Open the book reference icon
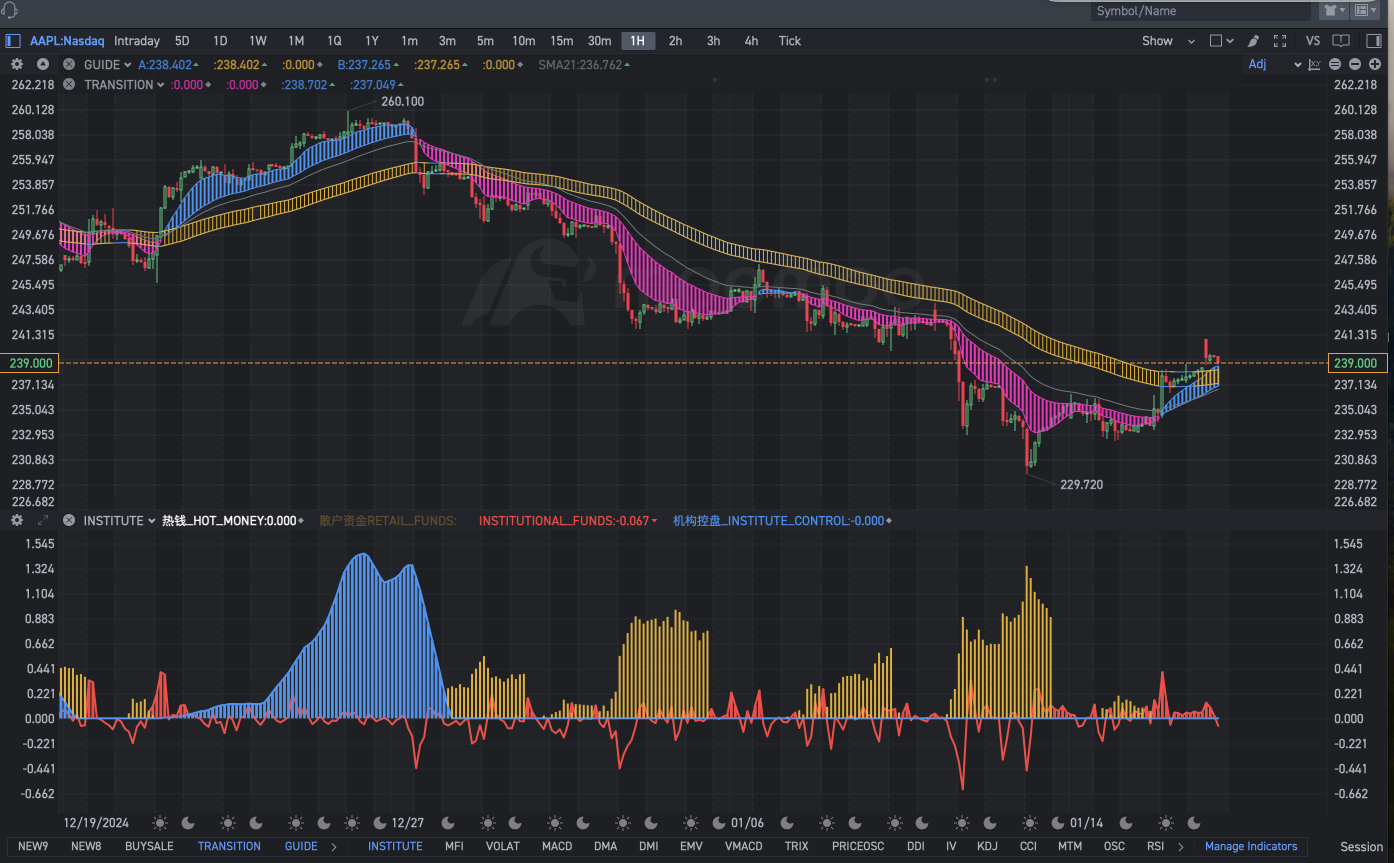This screenshot has height=863, width=1394. pos(1341,41)
